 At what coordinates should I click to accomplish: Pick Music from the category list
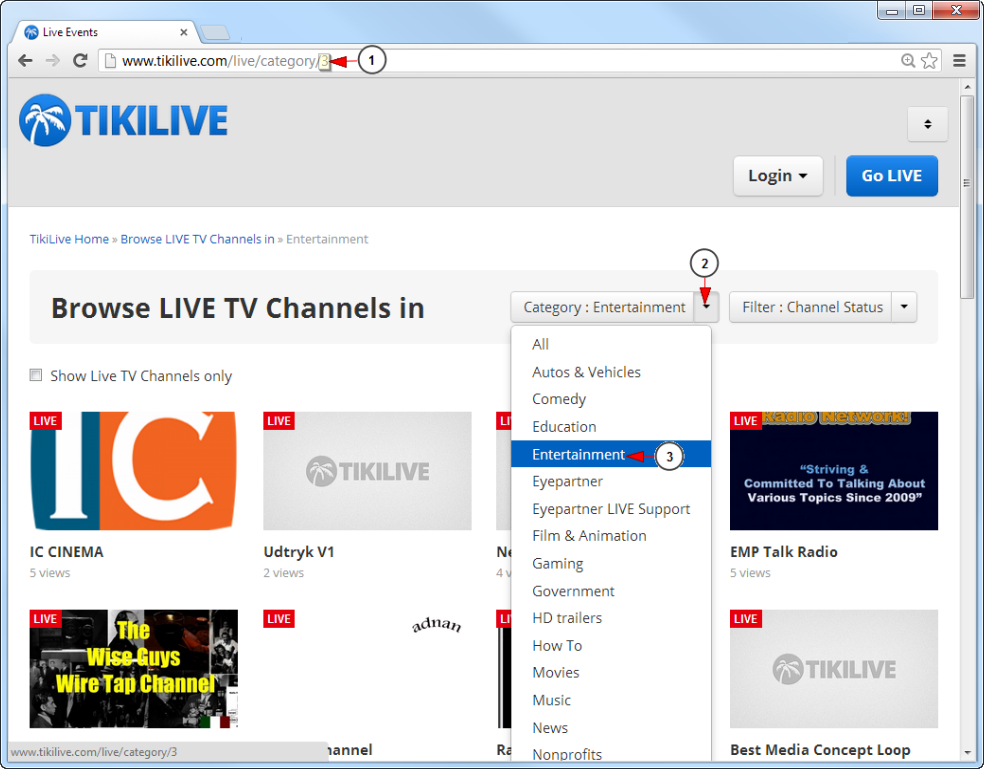pos(611,701)
